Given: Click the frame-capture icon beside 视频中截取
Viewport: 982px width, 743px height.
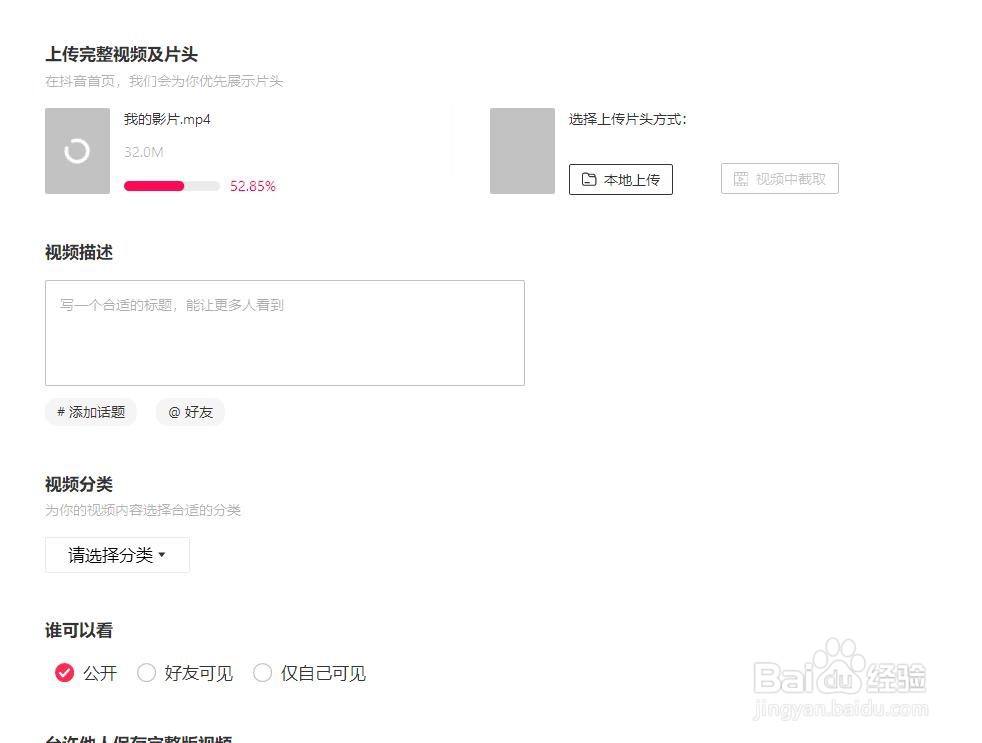Looking at the screenshot, I should pos(741,179).
